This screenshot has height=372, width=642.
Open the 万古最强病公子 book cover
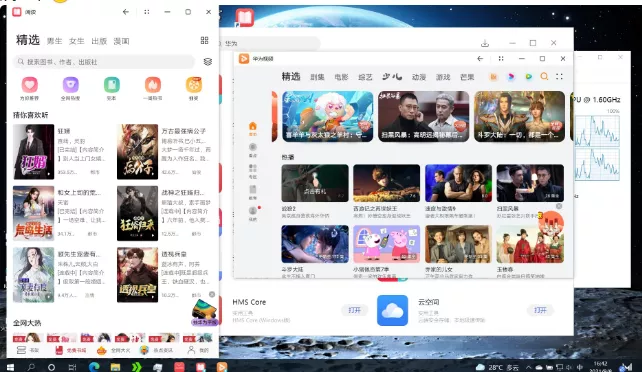(x=137, y=152)
